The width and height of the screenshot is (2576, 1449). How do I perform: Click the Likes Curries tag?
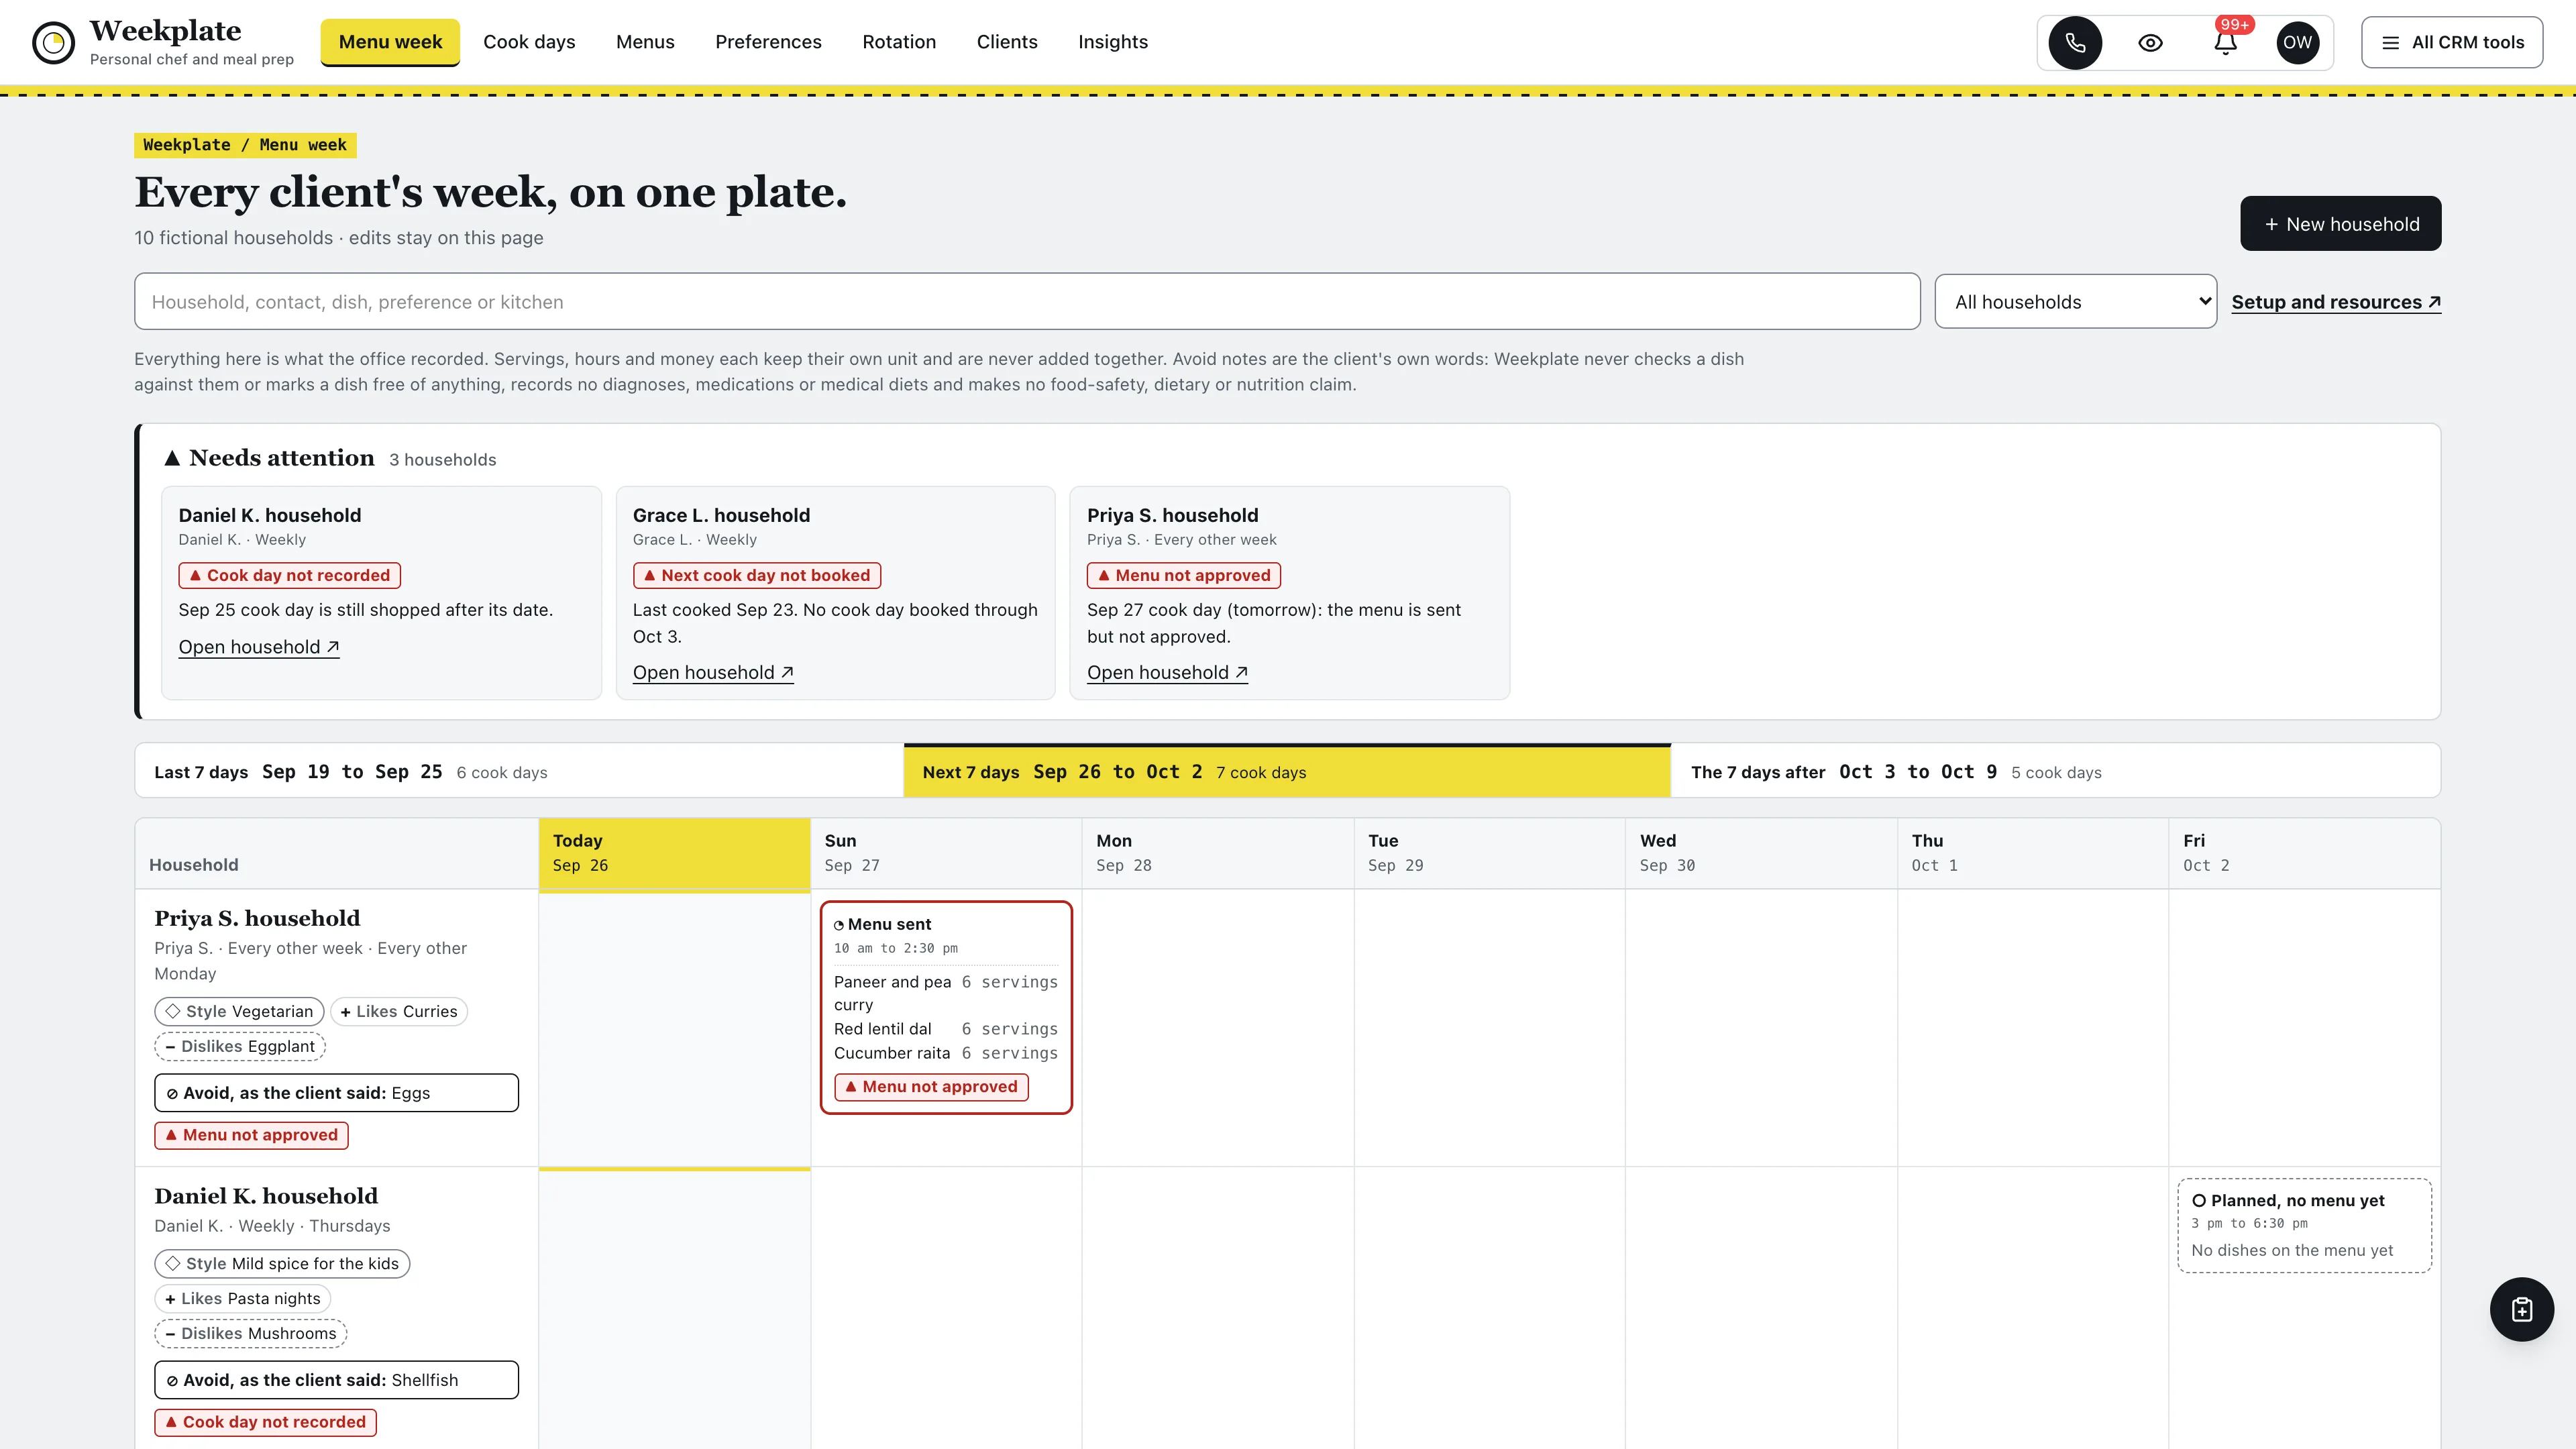399,1011
